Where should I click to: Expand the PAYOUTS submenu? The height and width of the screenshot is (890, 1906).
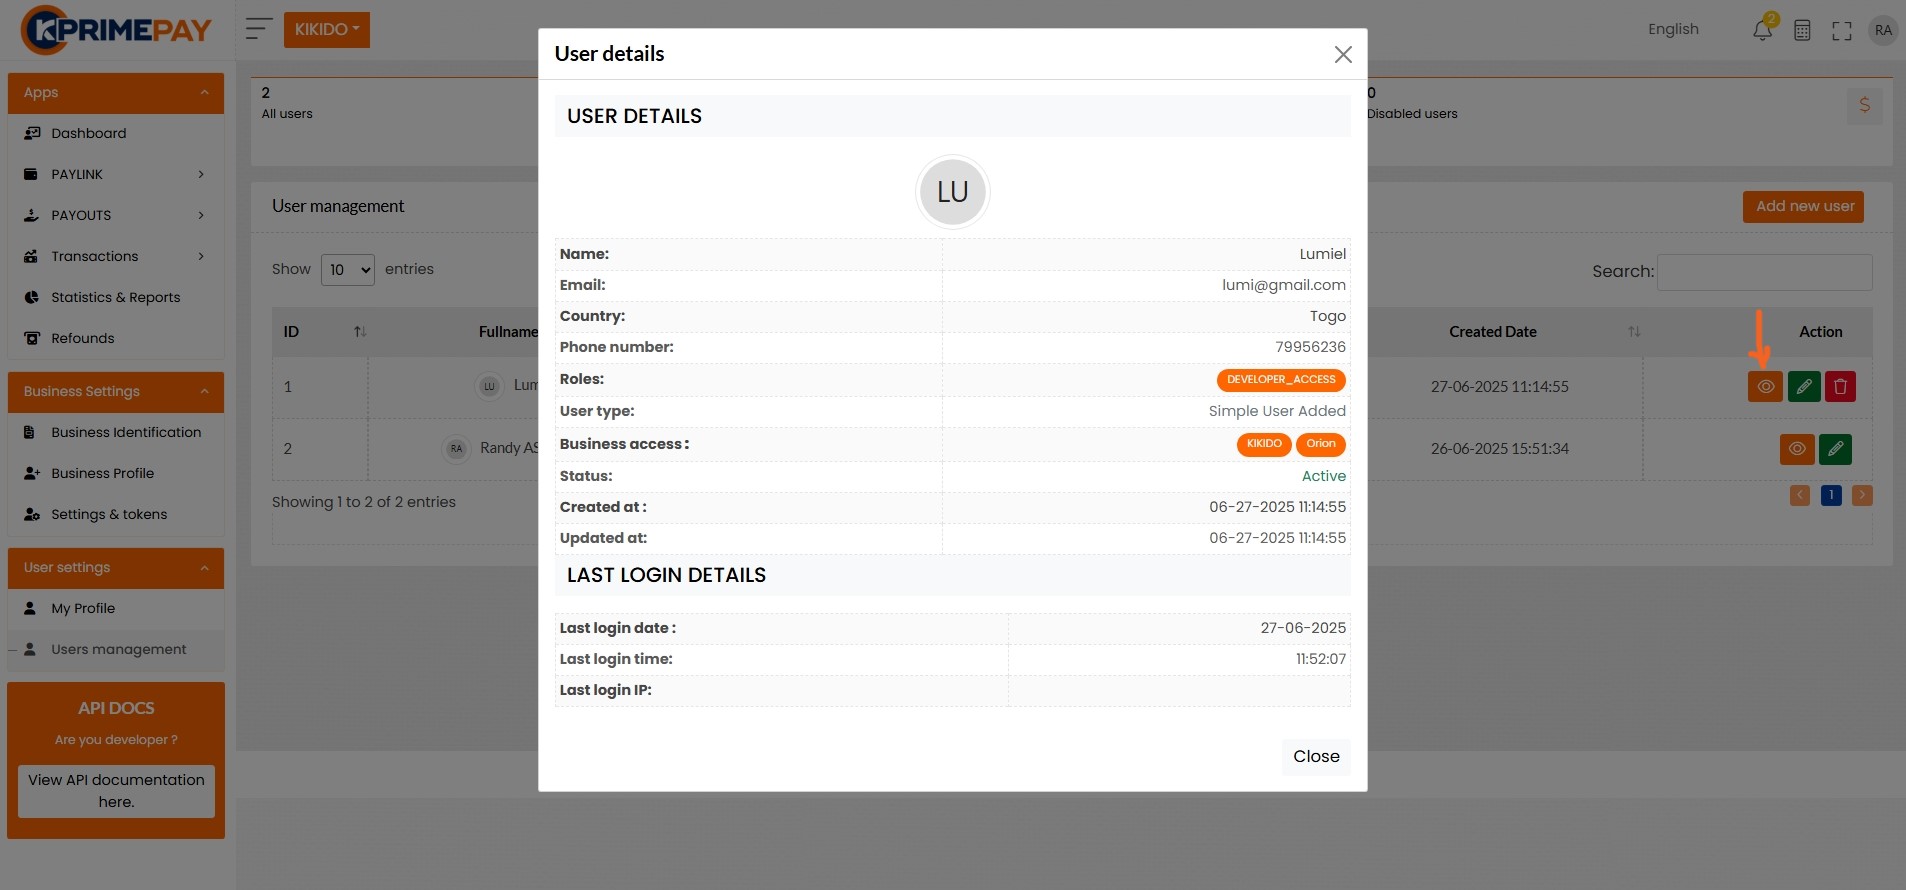coord(116,215)
